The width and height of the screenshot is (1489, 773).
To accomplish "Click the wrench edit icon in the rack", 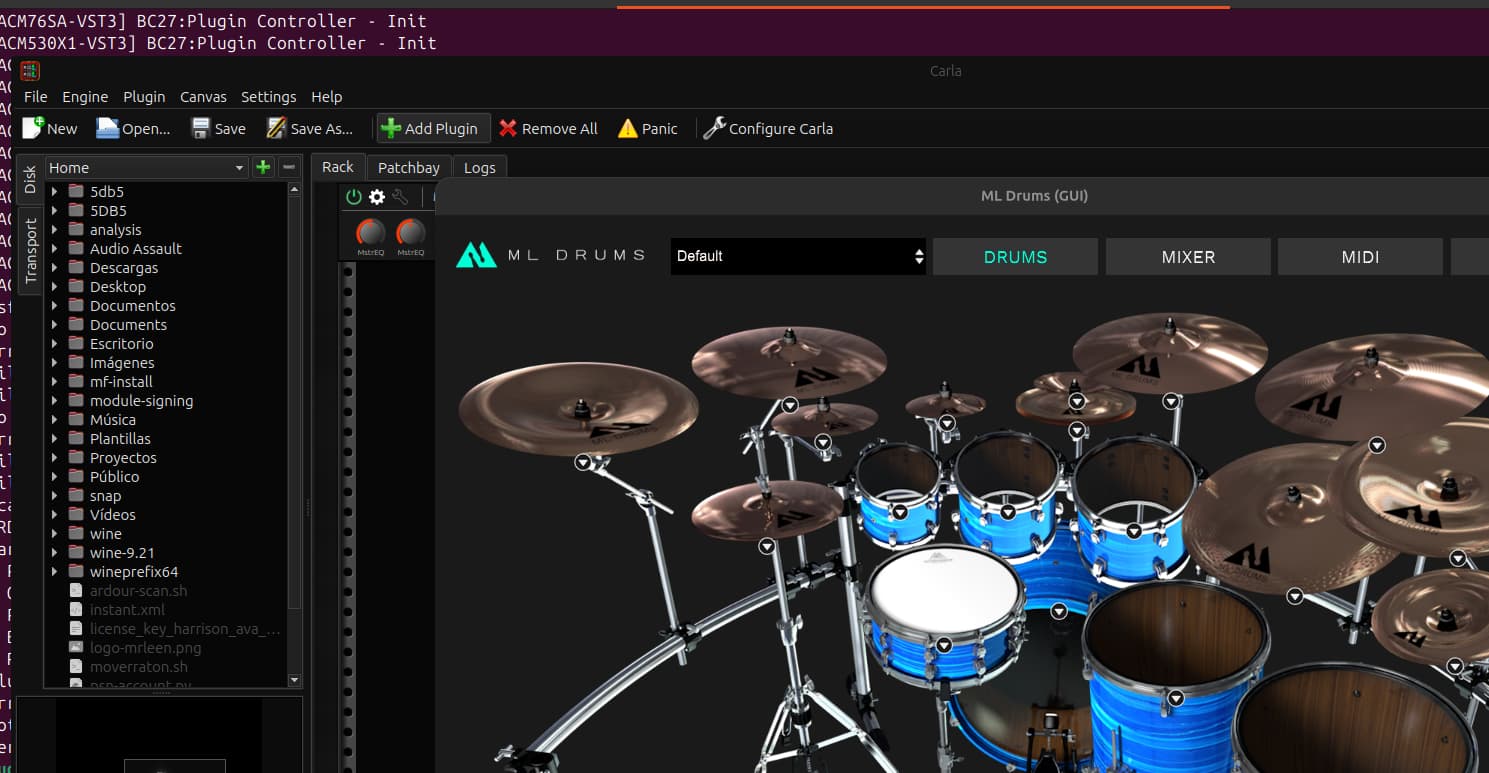I will tap(400, 198).
